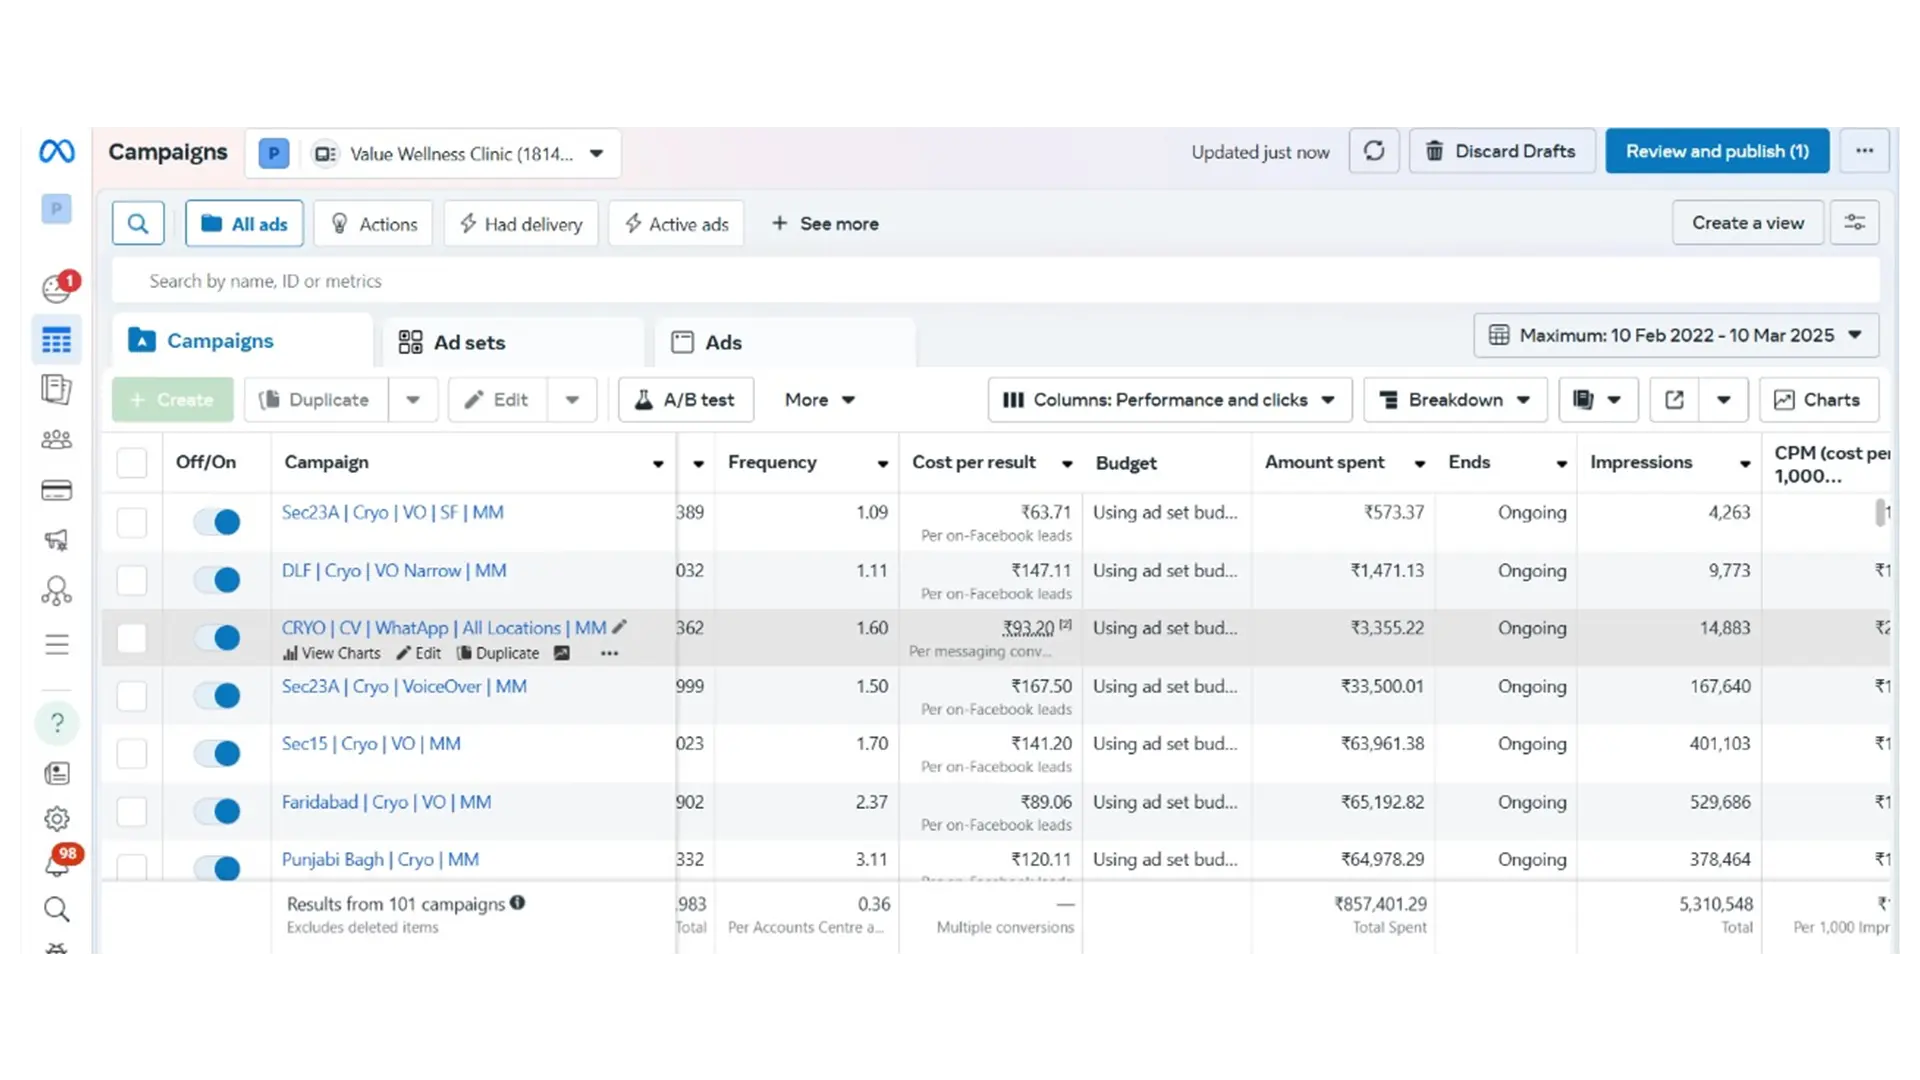Viewport: 1920px width, 1080px height.
Task: Open the three-dot menu on CRYO campaign row
Action: click(x=609, y=653)
